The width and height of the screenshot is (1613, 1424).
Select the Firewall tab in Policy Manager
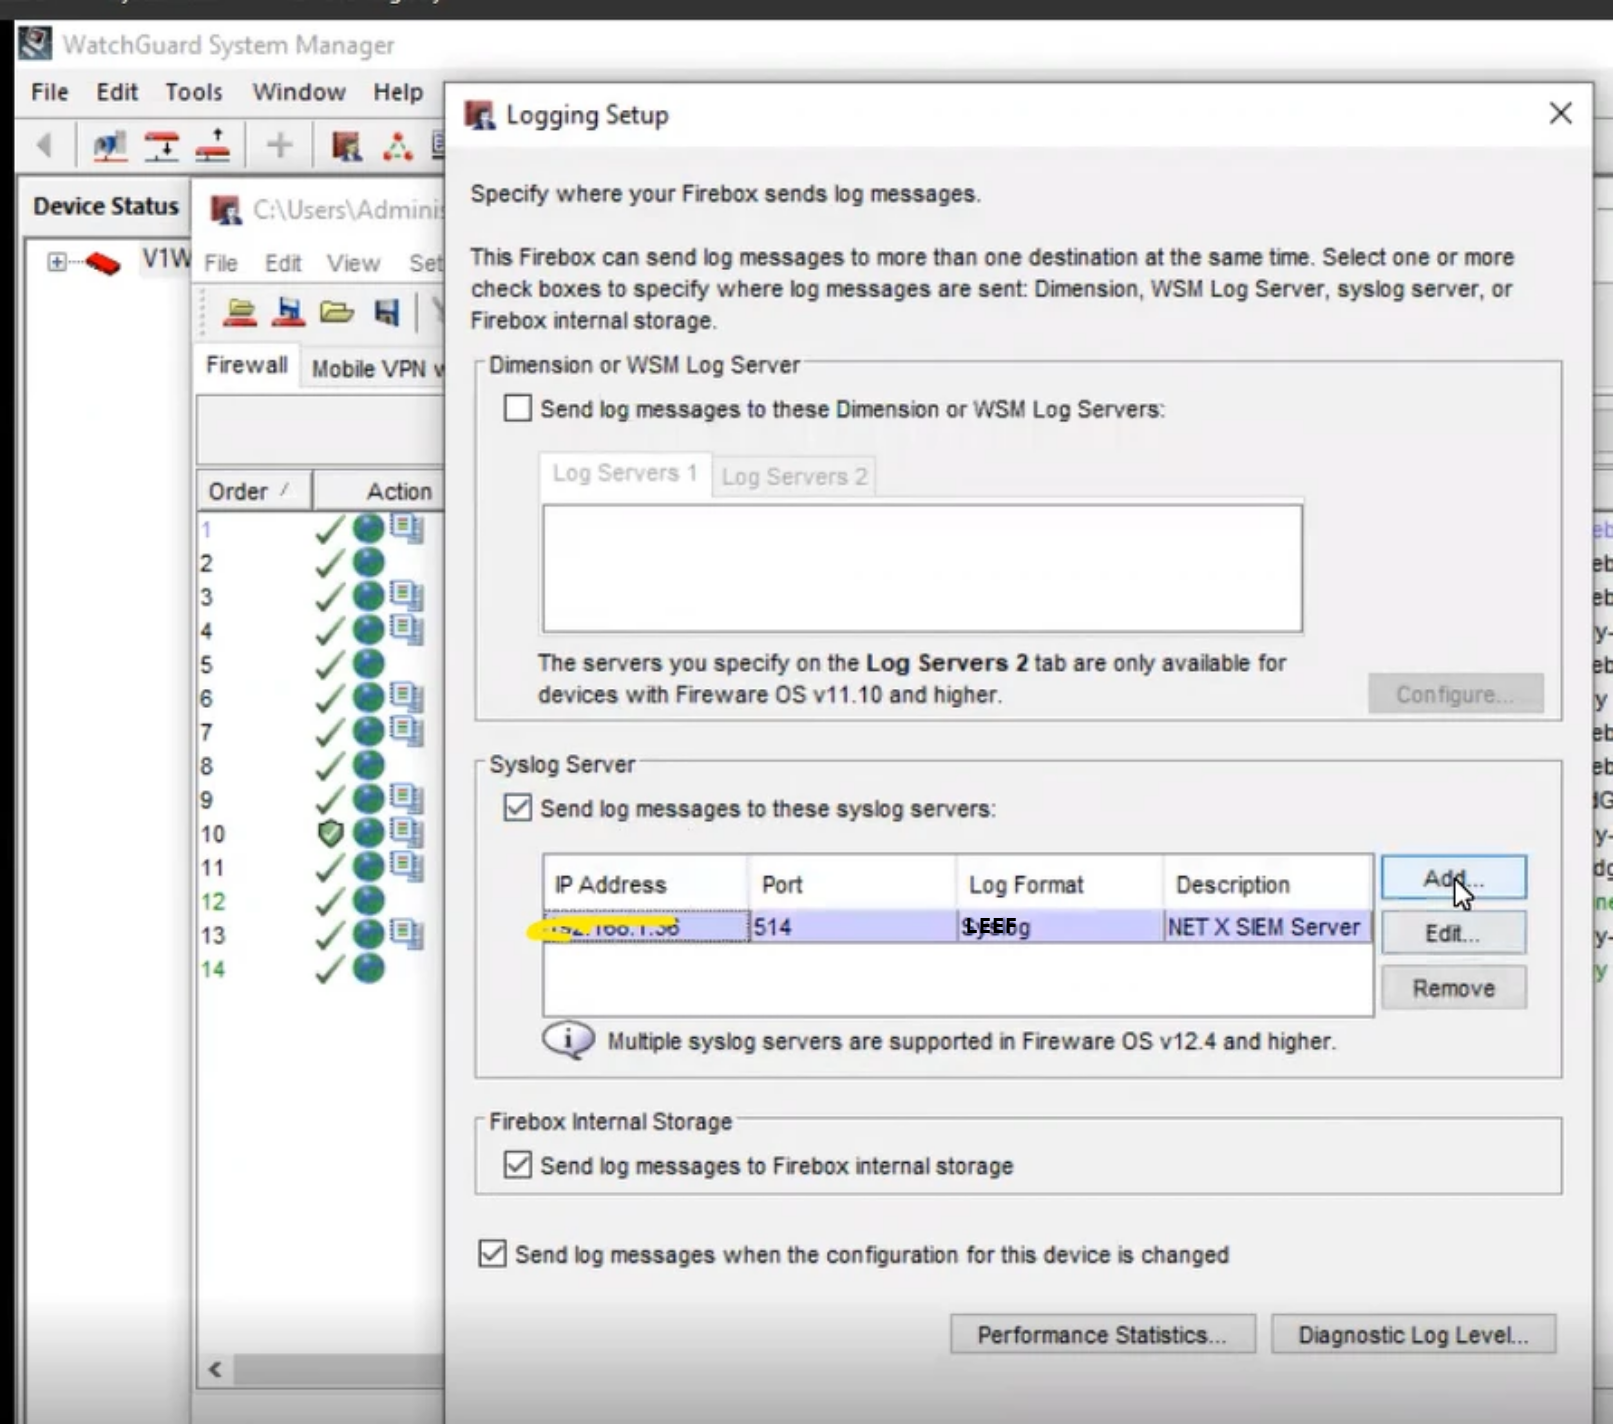(246, 366)
